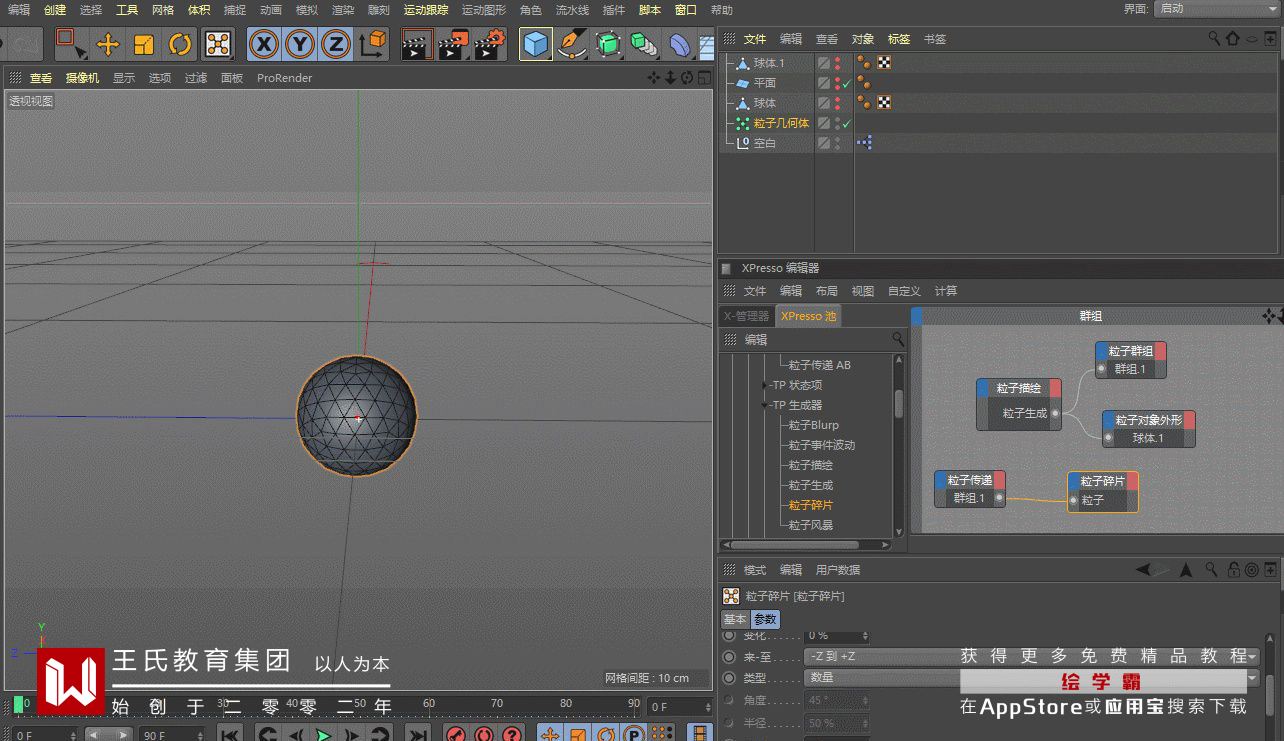This screenshot has height=741, width=1284.
Task: Click the play forward button in timeline
Action: tap(324, 734)
